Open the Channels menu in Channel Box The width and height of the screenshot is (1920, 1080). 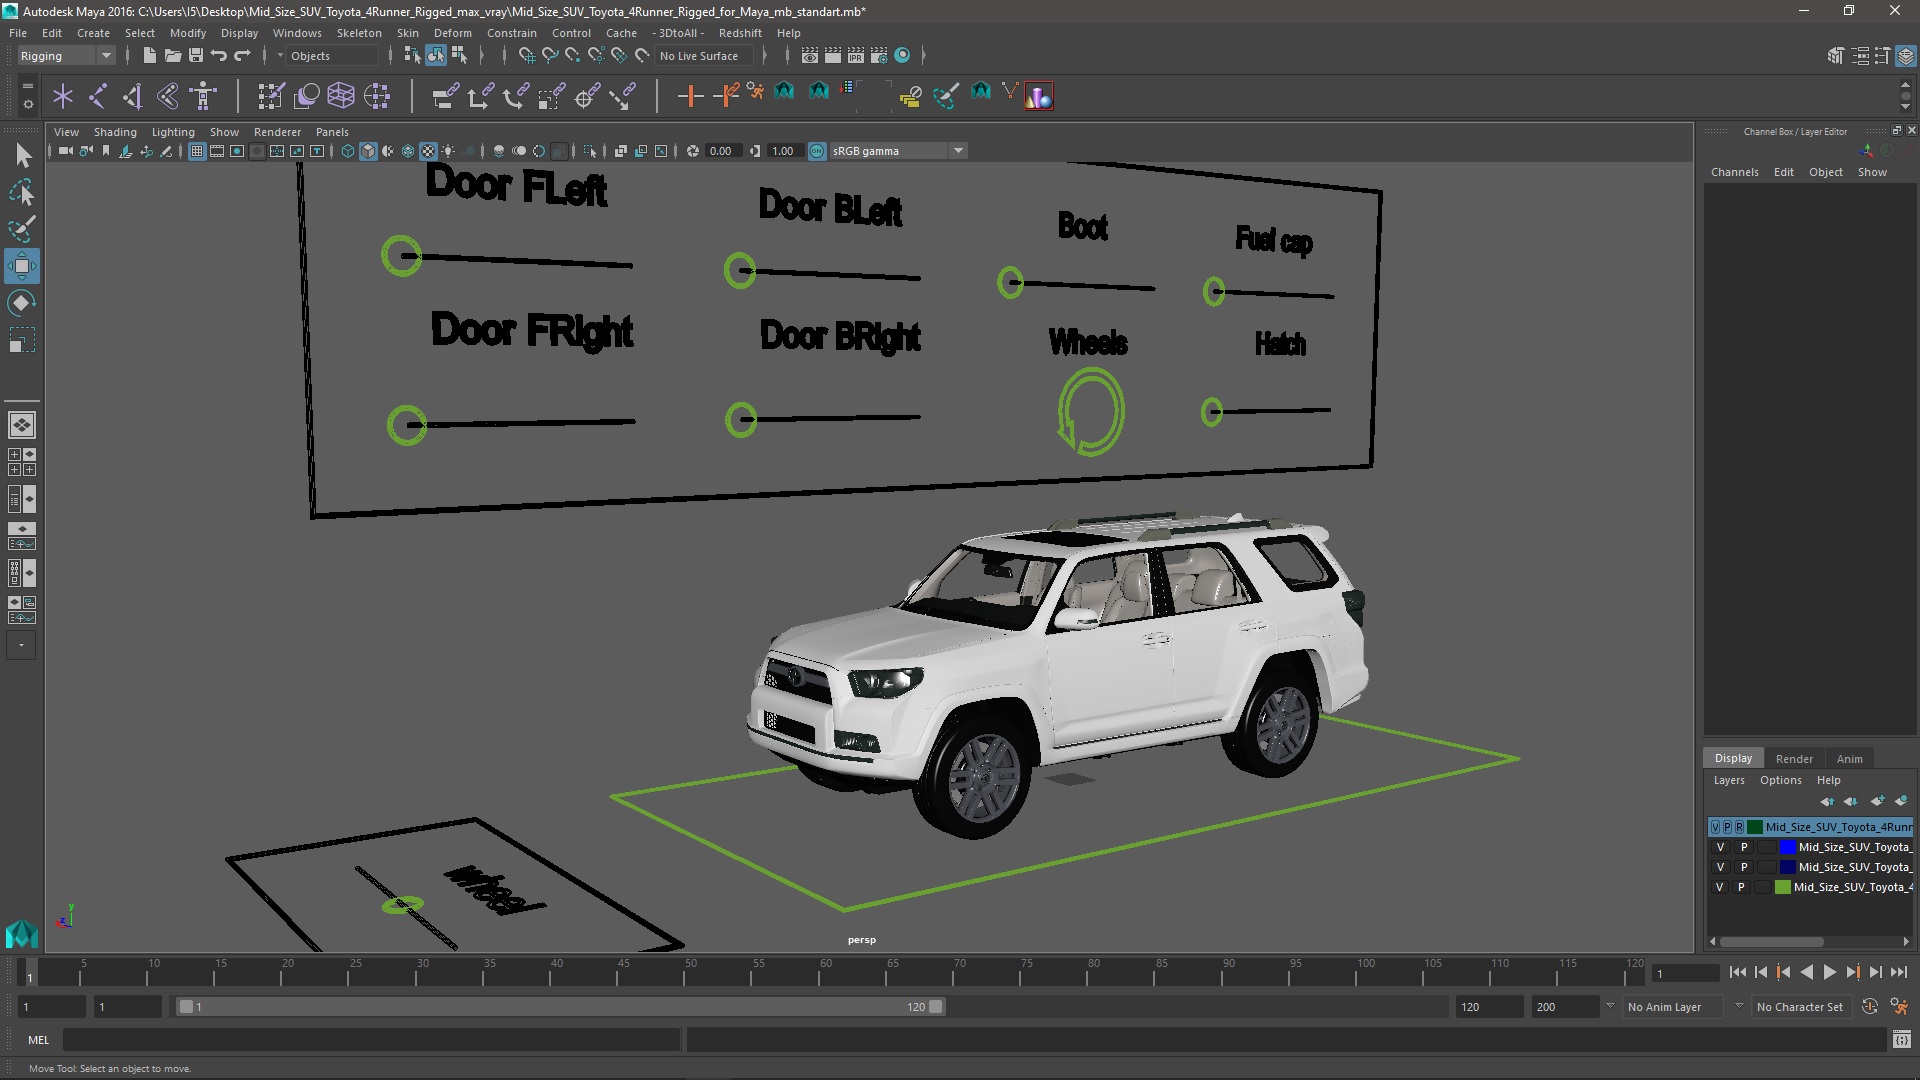[1734, 172]
